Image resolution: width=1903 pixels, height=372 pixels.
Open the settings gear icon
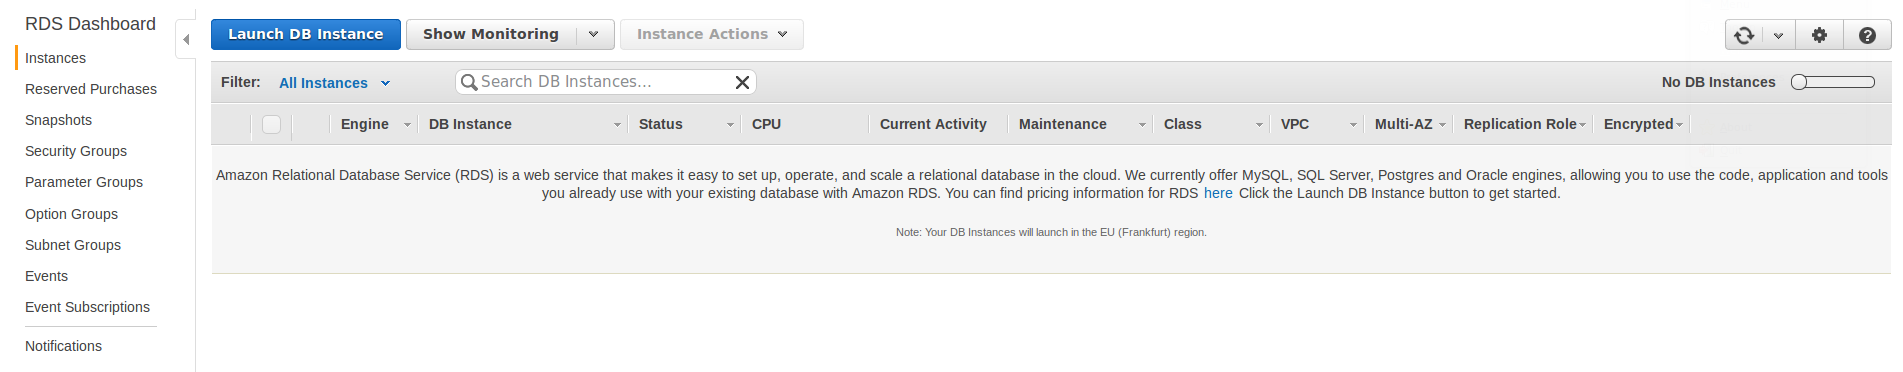(1819, 35)
